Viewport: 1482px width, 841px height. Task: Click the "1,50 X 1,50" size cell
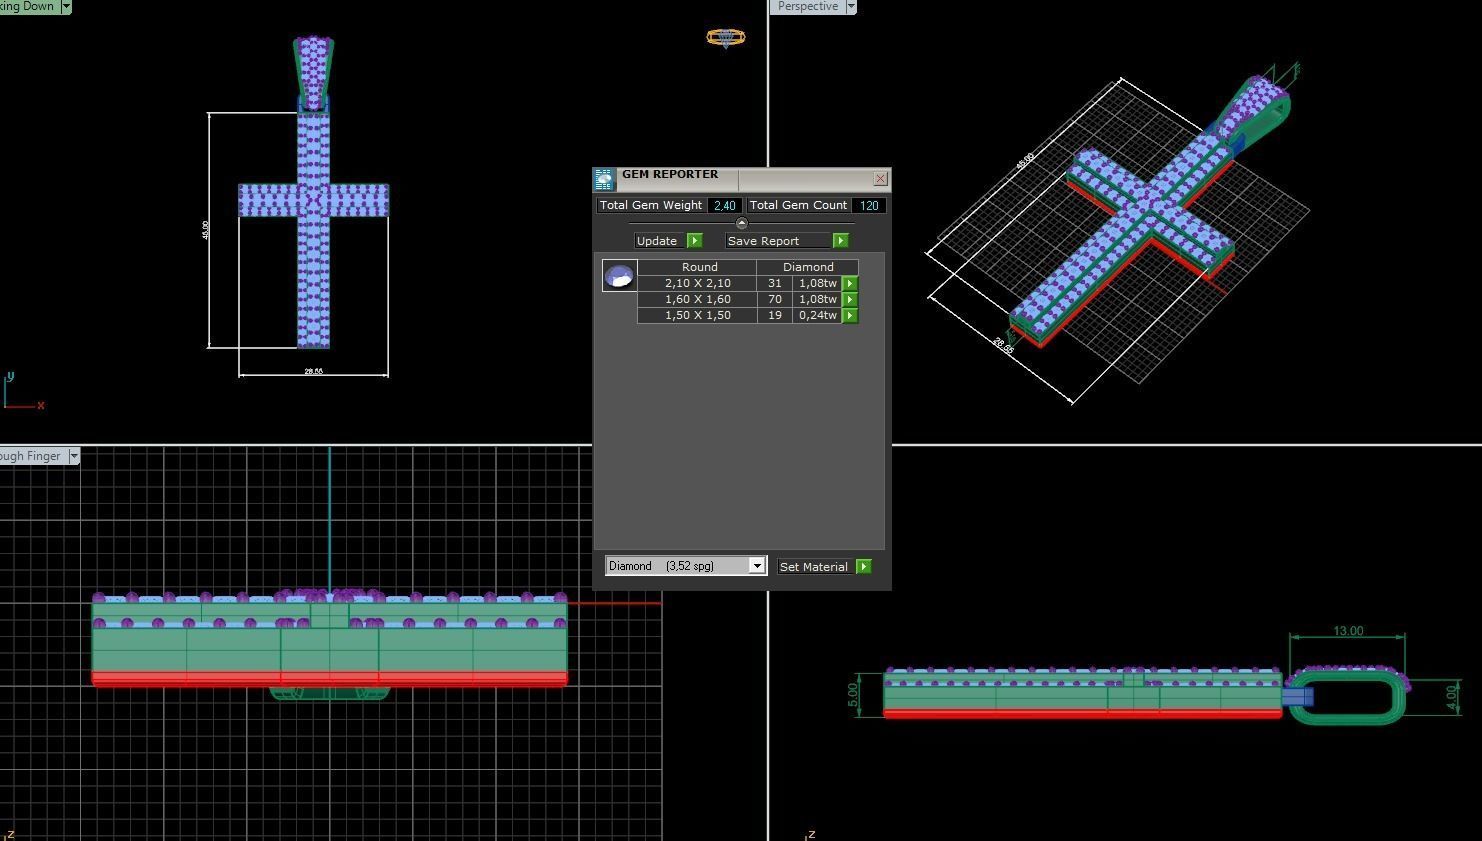tap(697, 315)
